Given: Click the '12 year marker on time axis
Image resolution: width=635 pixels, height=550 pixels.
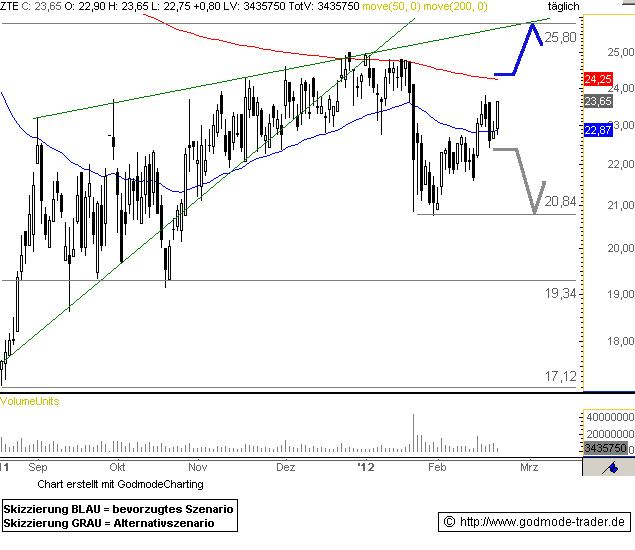Looking at the screenshot, I should (366, 467).
